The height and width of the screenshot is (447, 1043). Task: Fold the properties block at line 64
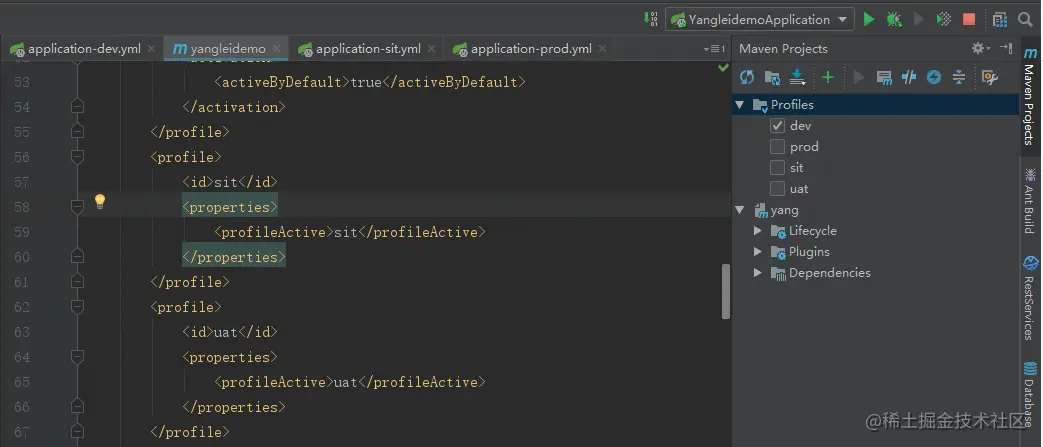click(77, 357)
